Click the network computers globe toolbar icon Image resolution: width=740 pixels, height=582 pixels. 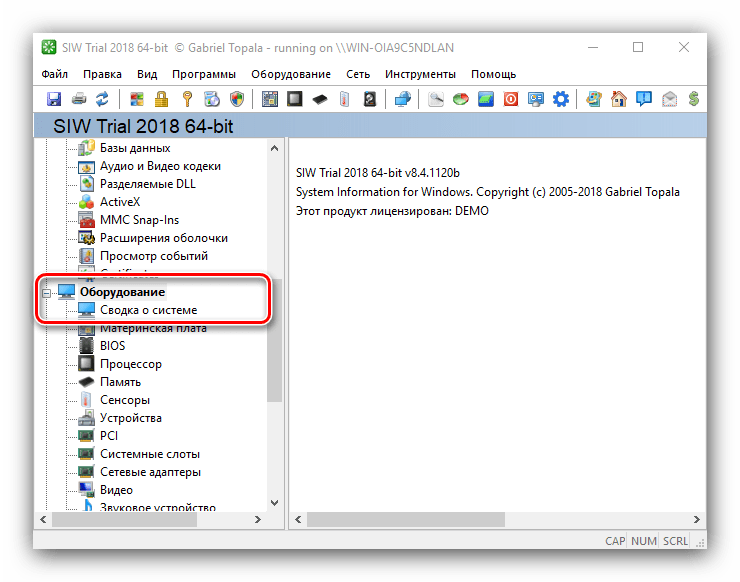[403, 99]
